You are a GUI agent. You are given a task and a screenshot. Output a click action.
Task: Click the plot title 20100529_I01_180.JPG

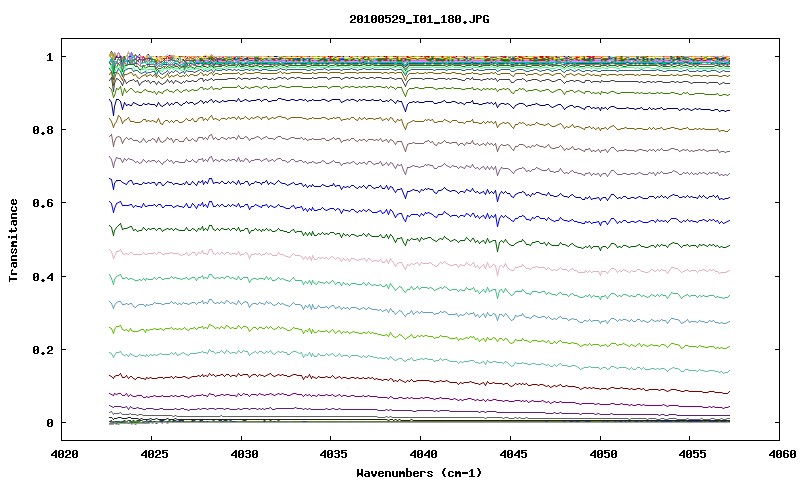point(419,19)
